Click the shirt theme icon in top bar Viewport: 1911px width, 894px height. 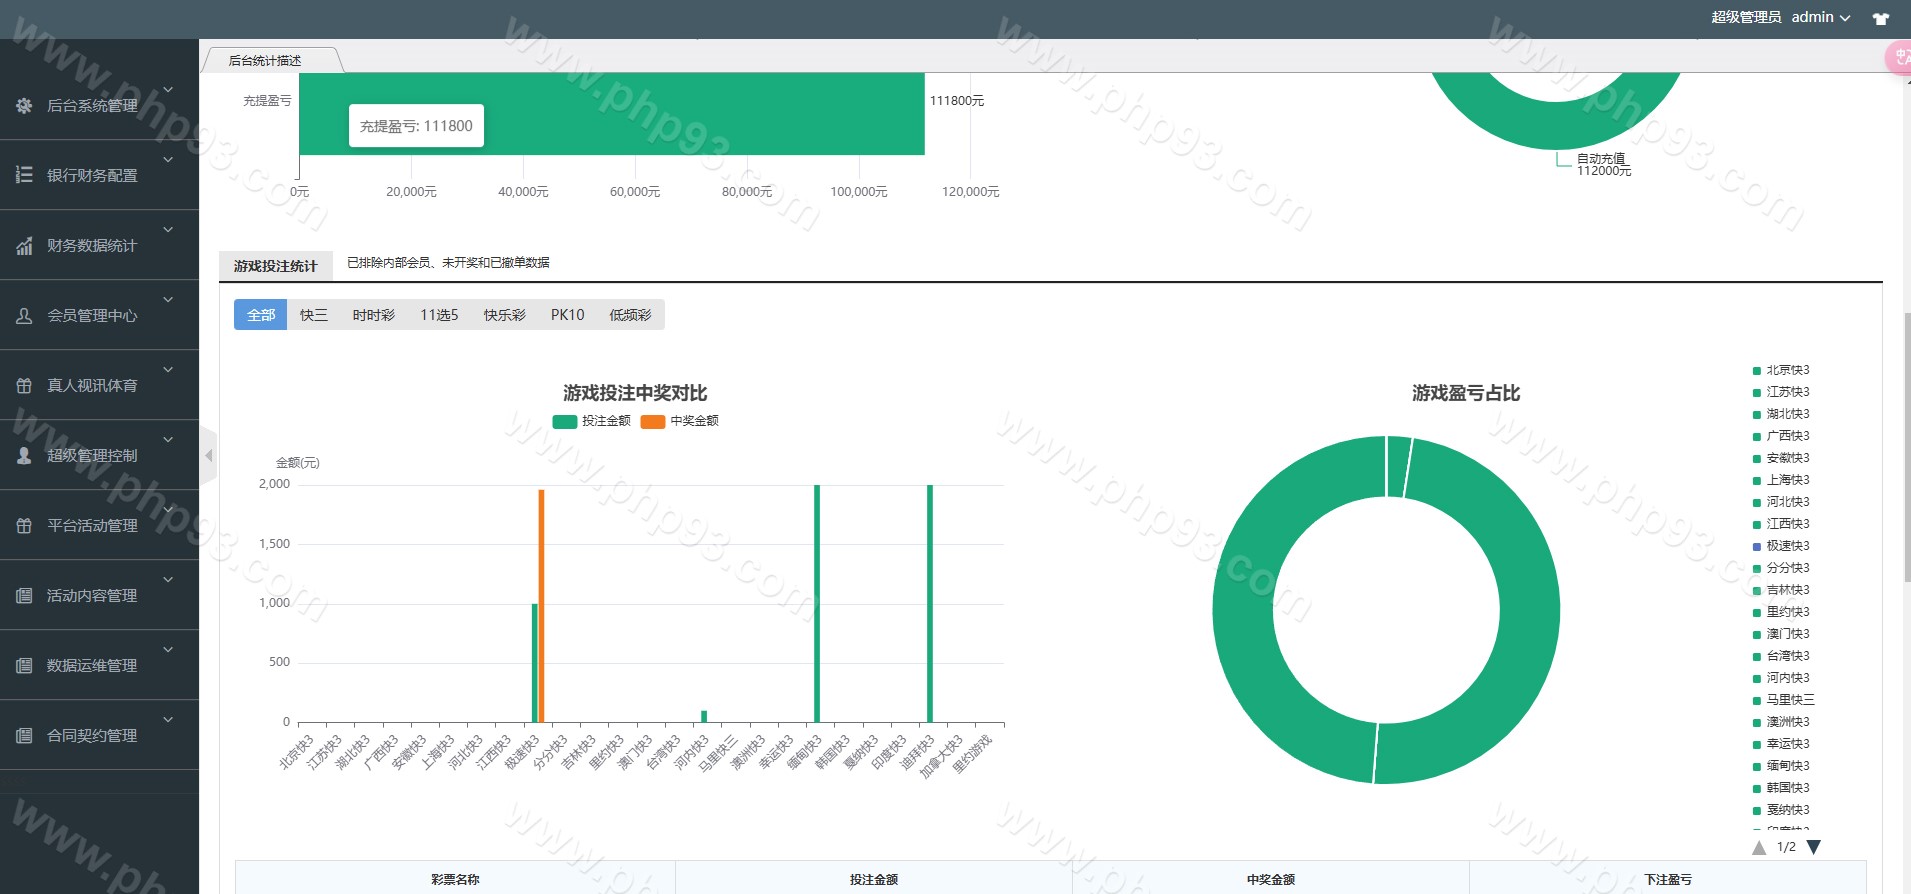pos(1881,18)
